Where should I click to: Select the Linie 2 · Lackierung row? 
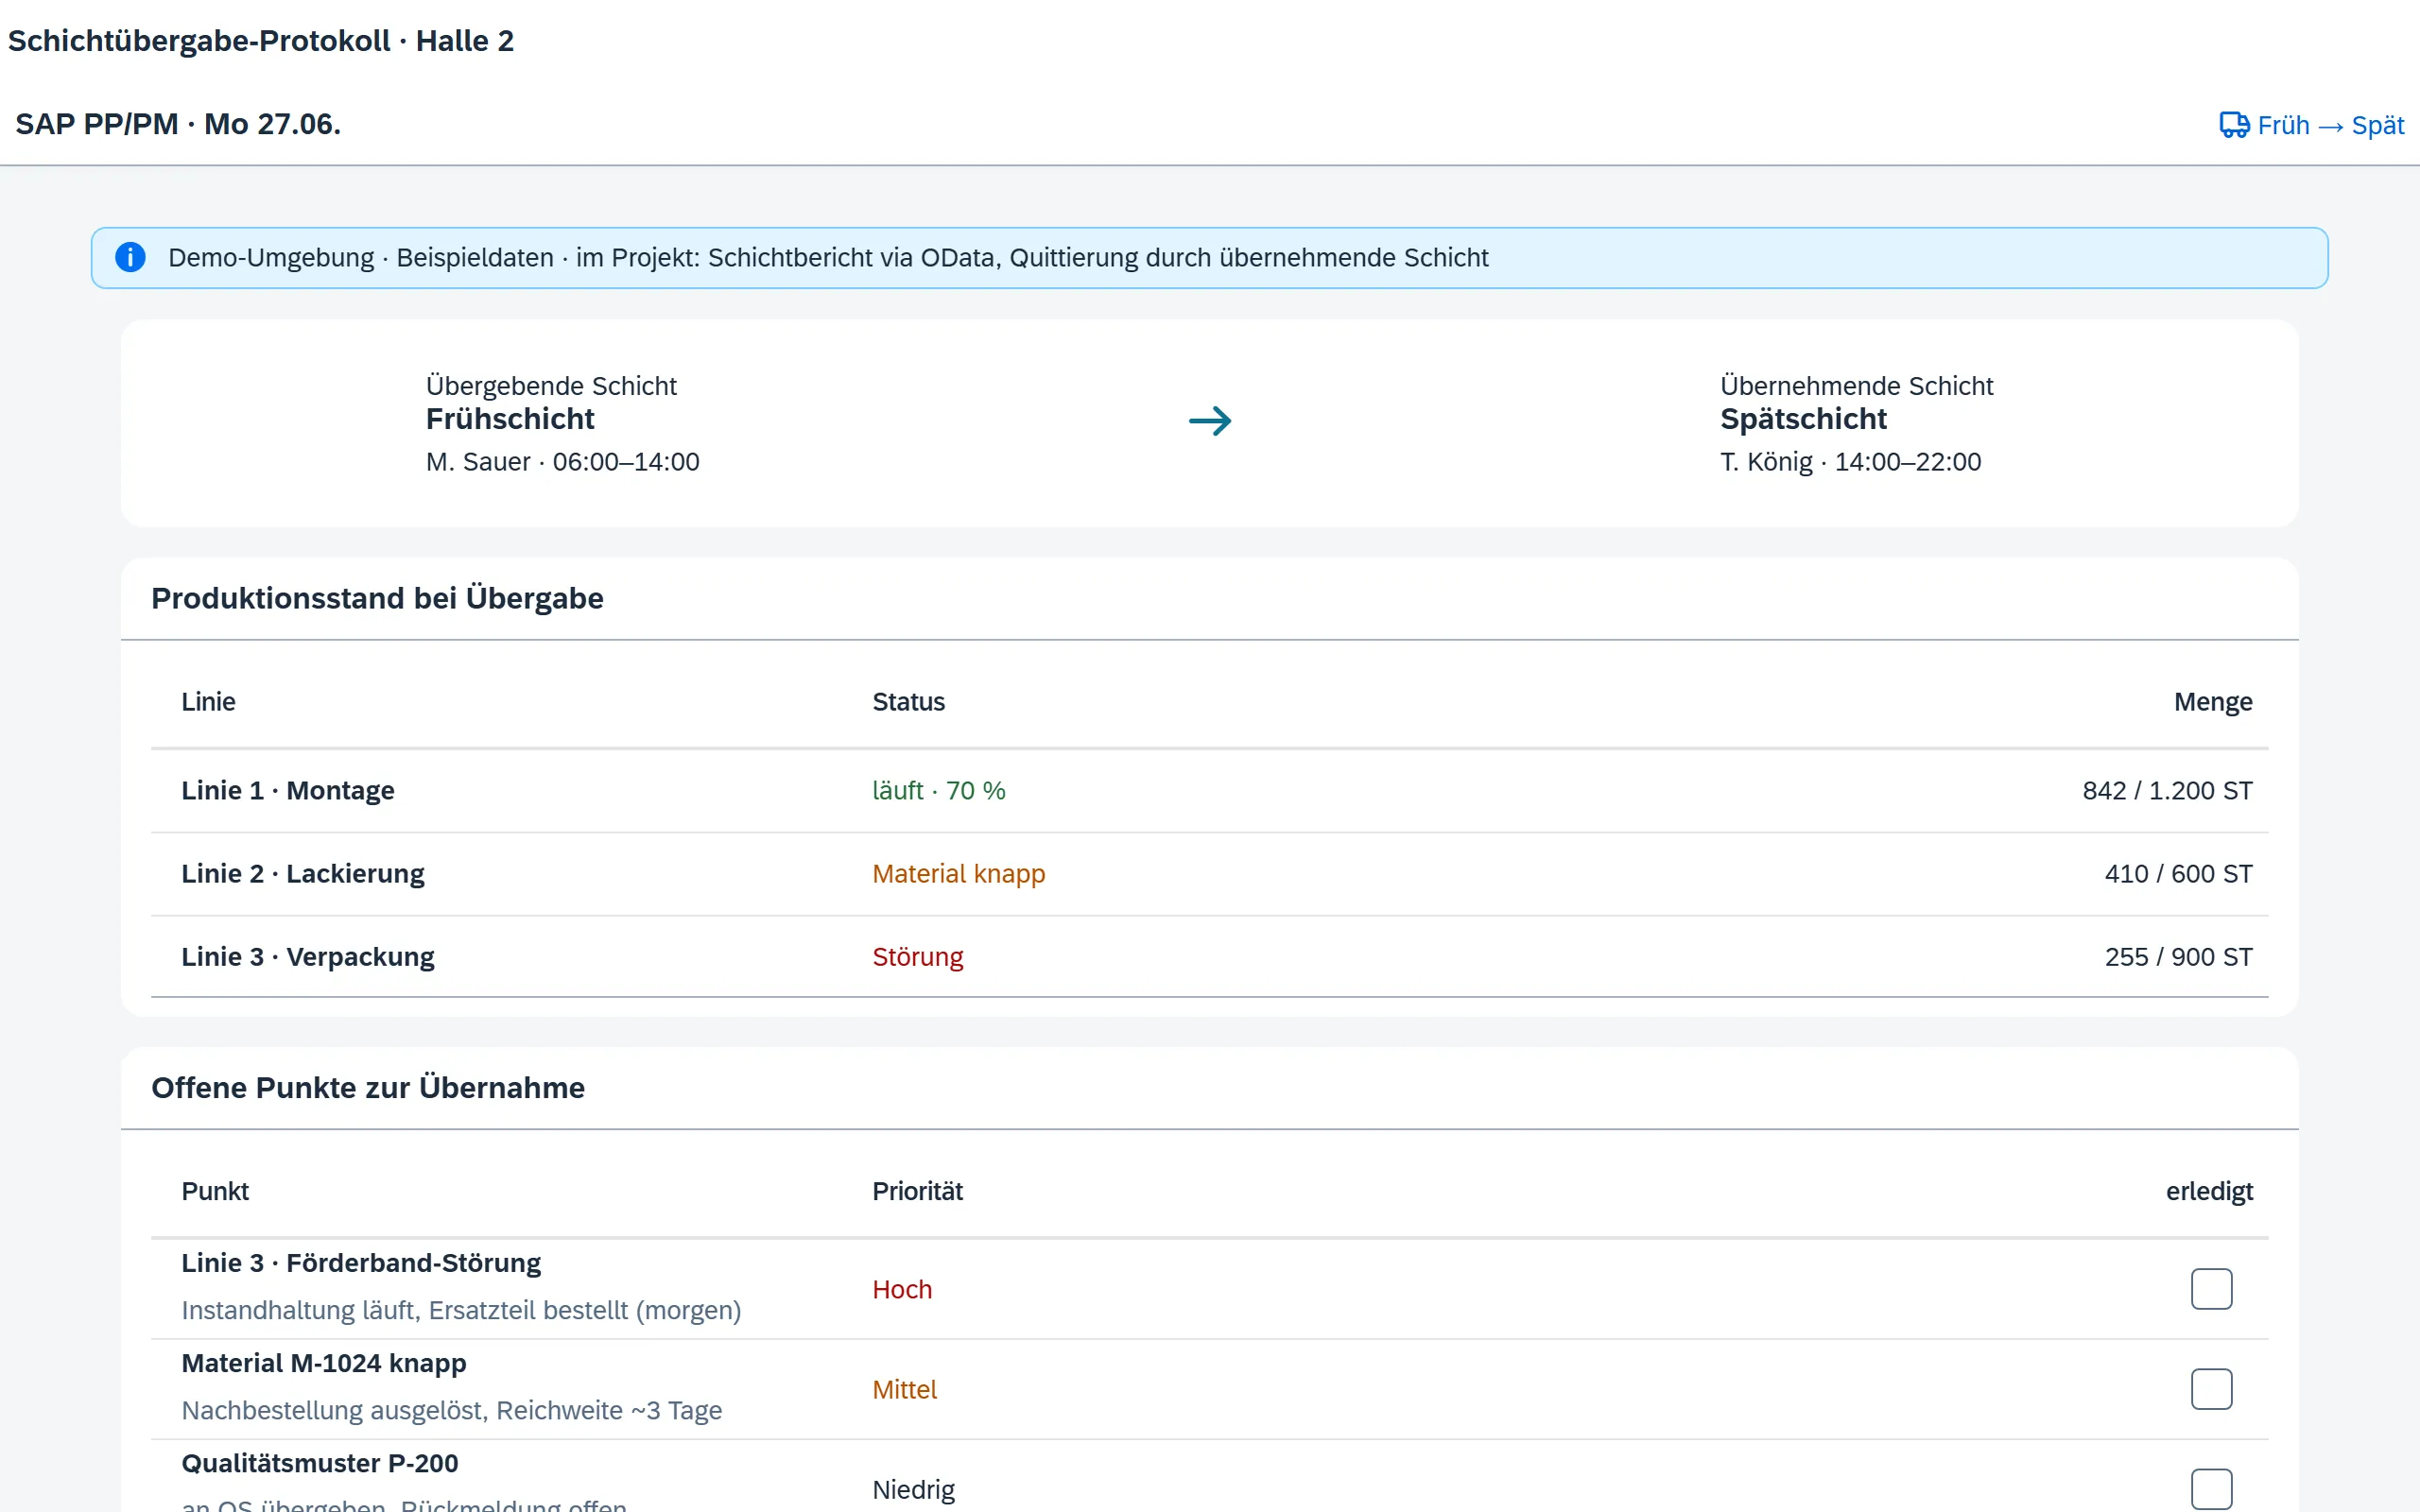(x=1209, y=874)
